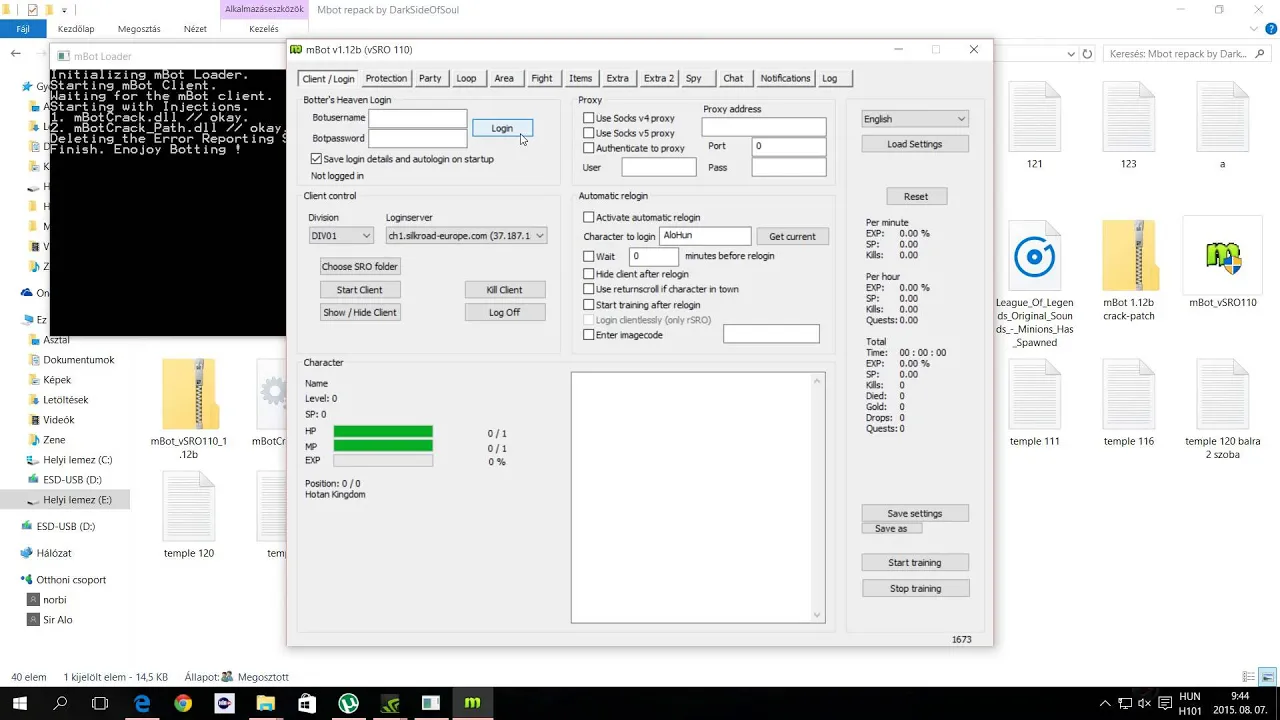1280x720 pixels.
Task: Click the EXP progress bar
Action: (x=383, y=461)
